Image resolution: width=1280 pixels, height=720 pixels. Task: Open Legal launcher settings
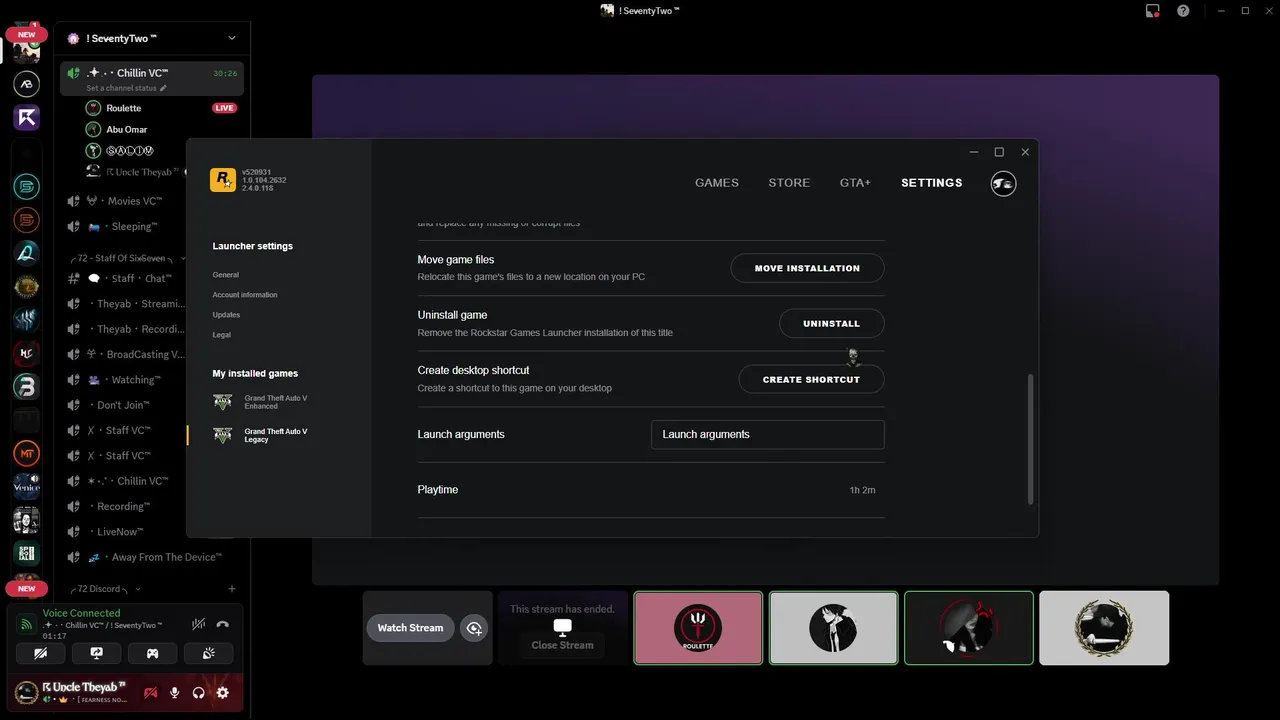222,335
